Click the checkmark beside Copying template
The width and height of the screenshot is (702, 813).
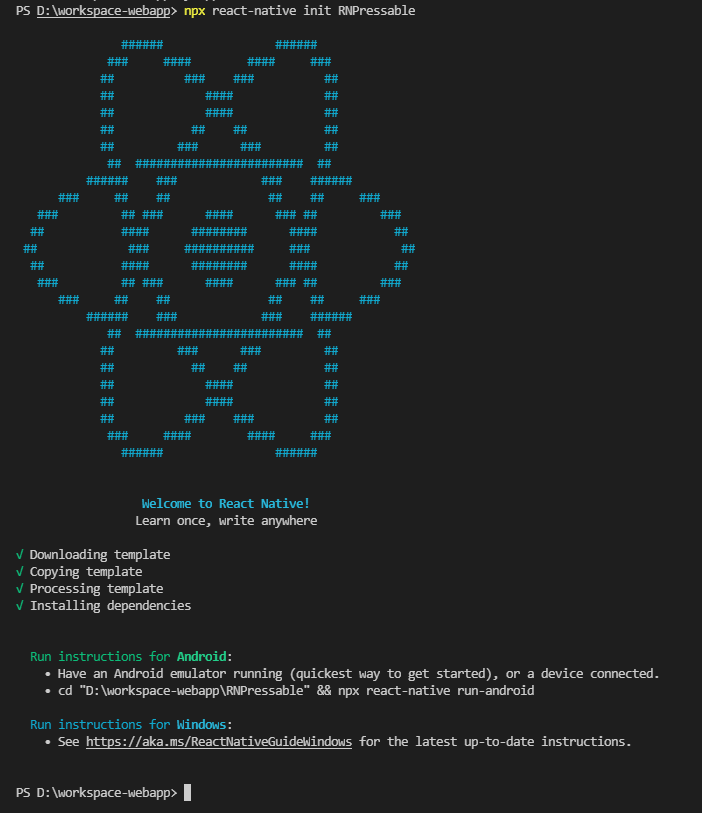coord(20,572)
